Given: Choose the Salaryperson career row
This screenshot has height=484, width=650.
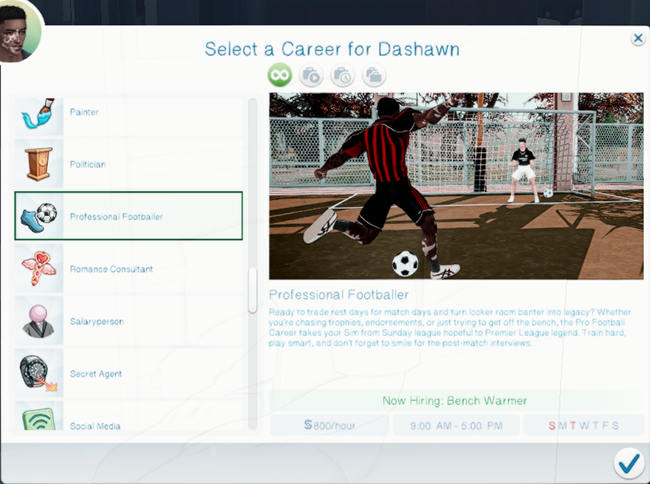Looking at the screenshot, I should 129,321.
